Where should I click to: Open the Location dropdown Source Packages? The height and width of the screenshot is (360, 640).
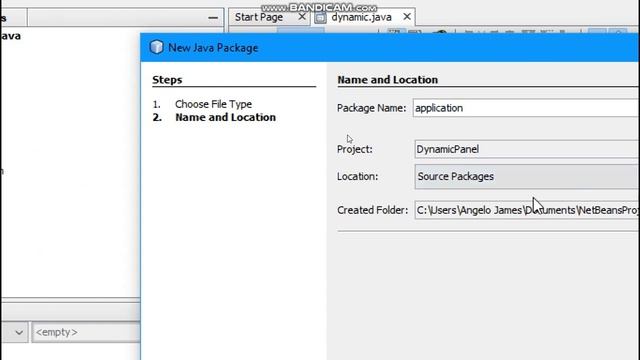tap(527, 177)
